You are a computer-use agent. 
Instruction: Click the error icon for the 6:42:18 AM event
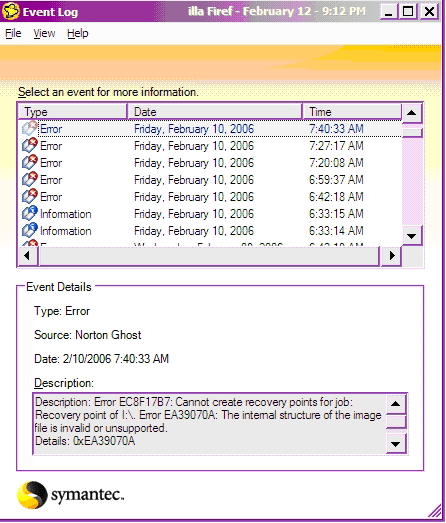30,196
